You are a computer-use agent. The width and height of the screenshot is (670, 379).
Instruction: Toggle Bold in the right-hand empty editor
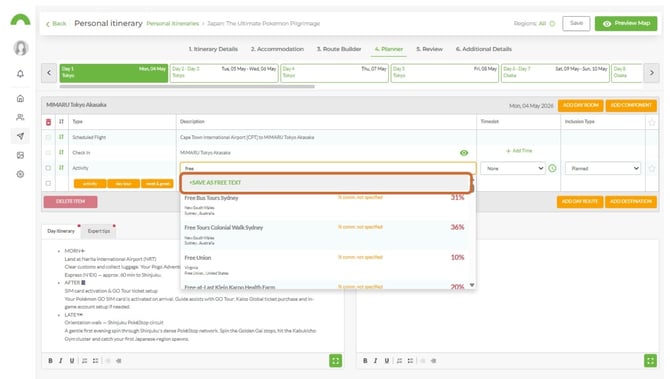pyautogui.click(x=365, y=361)
